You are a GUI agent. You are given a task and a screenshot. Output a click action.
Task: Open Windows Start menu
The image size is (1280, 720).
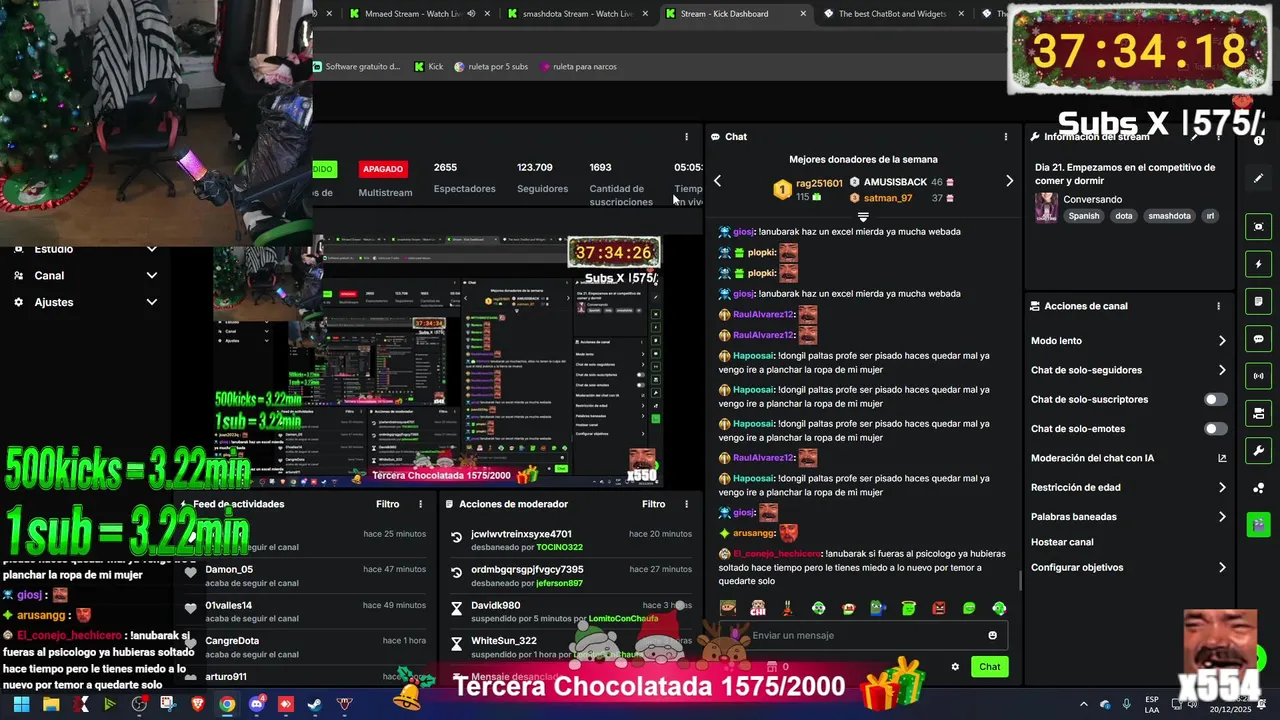pos(21,704)
